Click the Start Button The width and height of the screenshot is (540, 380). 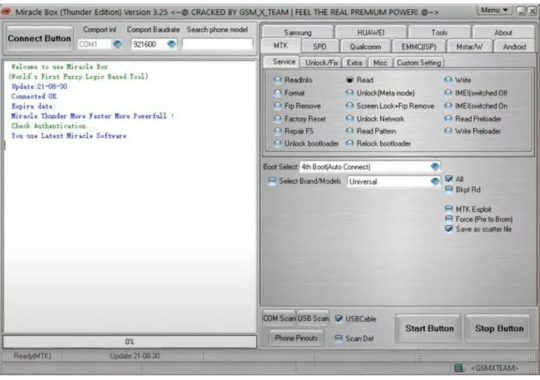pos(429,328)
